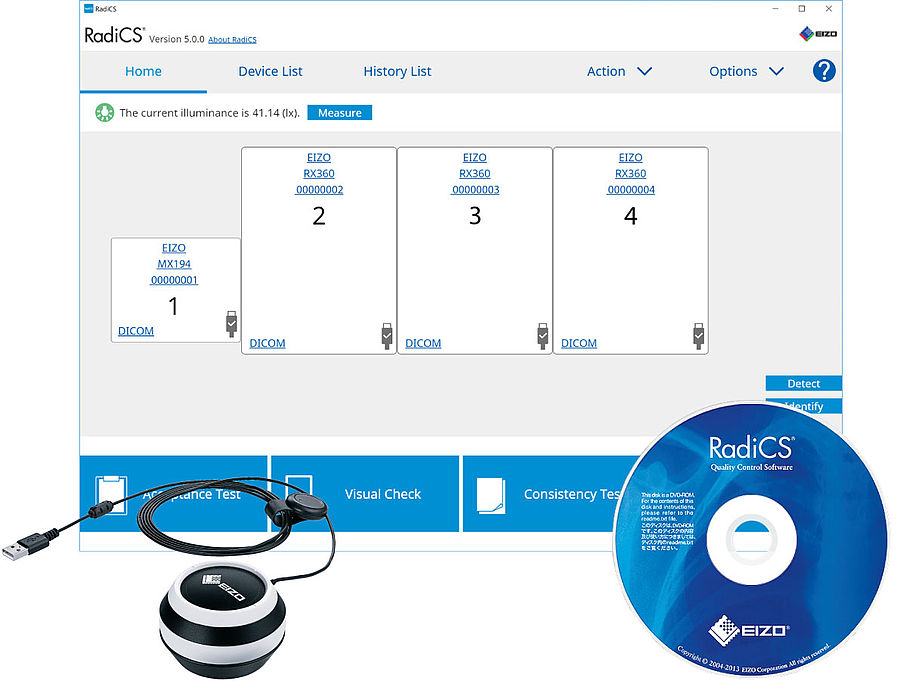Open DICOM link on monitor 4 card

[x=579, y=343]
